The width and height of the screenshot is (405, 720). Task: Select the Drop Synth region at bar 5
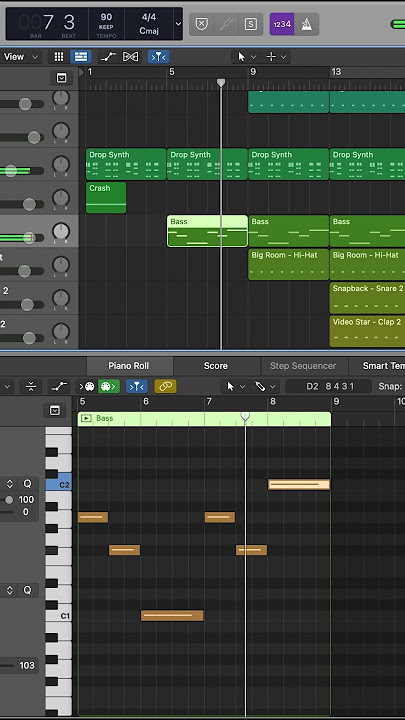(x=207, y=164)
